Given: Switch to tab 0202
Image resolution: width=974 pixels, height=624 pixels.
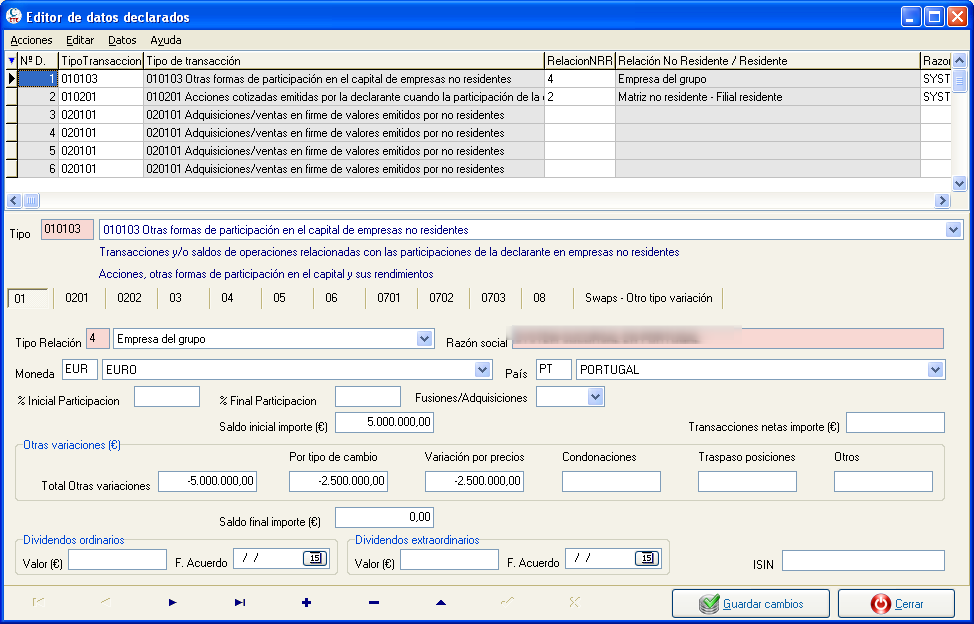Looking at the screenshot, I should pyautogui.click(x=129, y=298).
